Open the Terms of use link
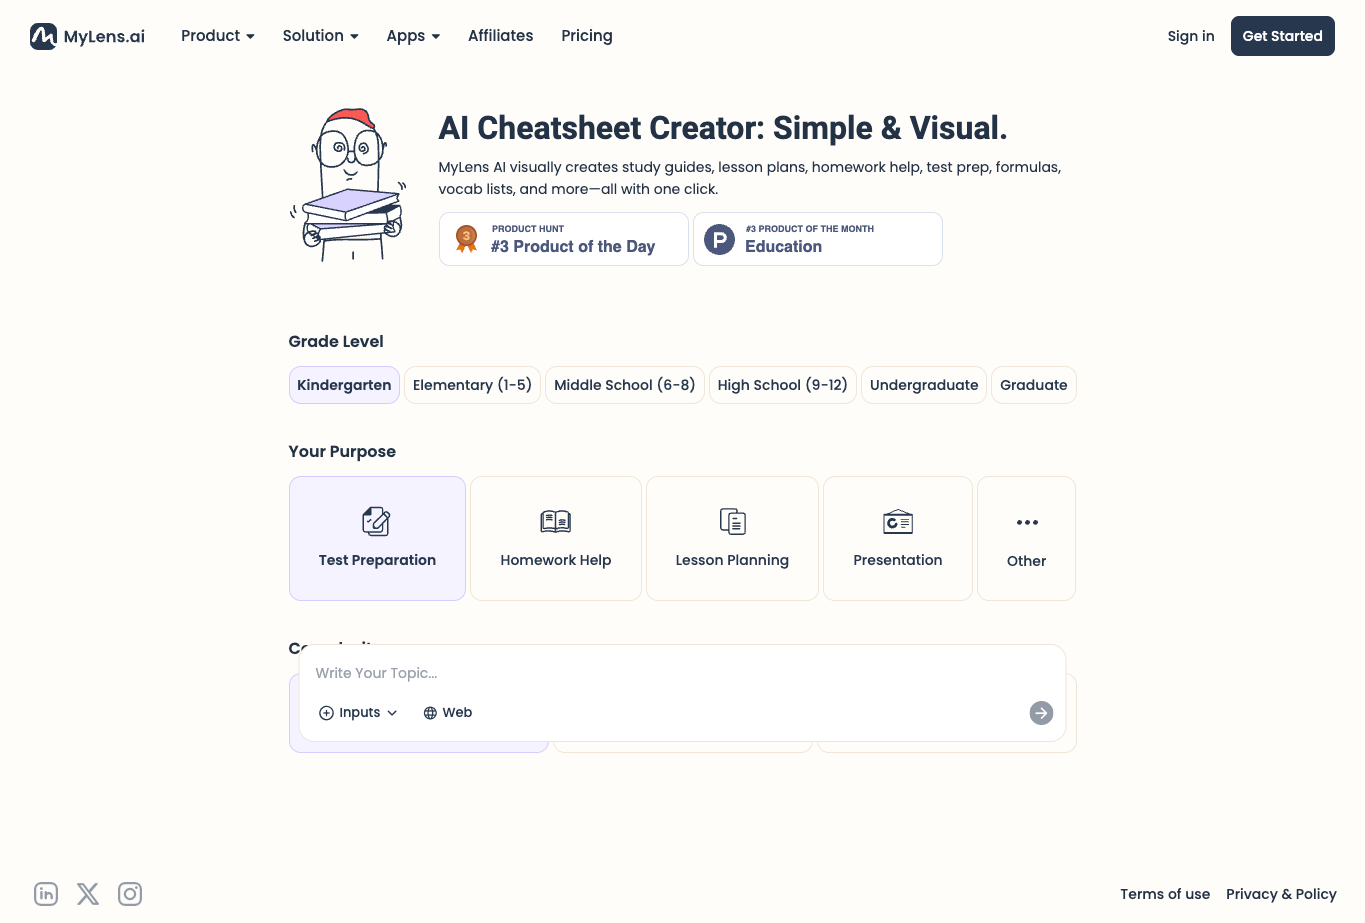 [x=1164, y=893]
